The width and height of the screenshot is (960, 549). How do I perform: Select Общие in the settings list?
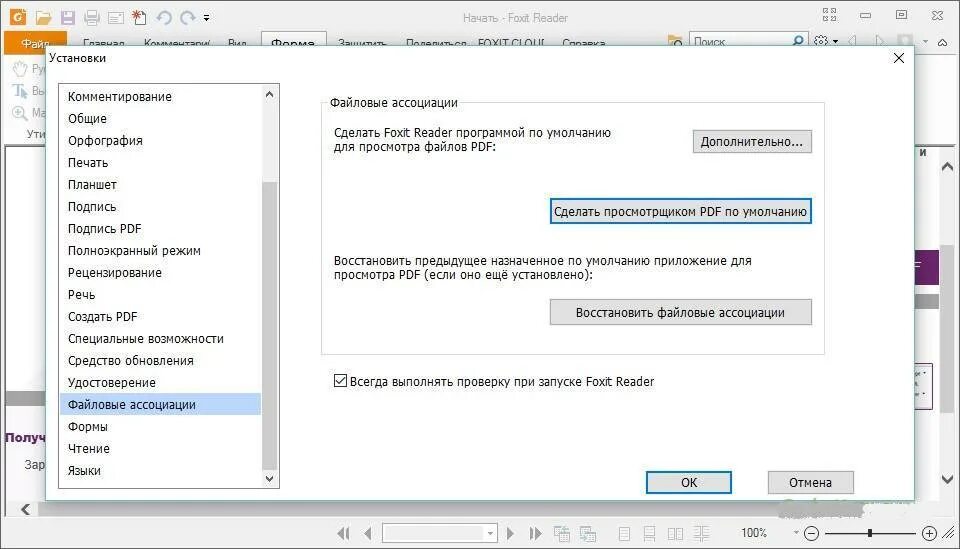pyautogui.click(x=160, y=119)
